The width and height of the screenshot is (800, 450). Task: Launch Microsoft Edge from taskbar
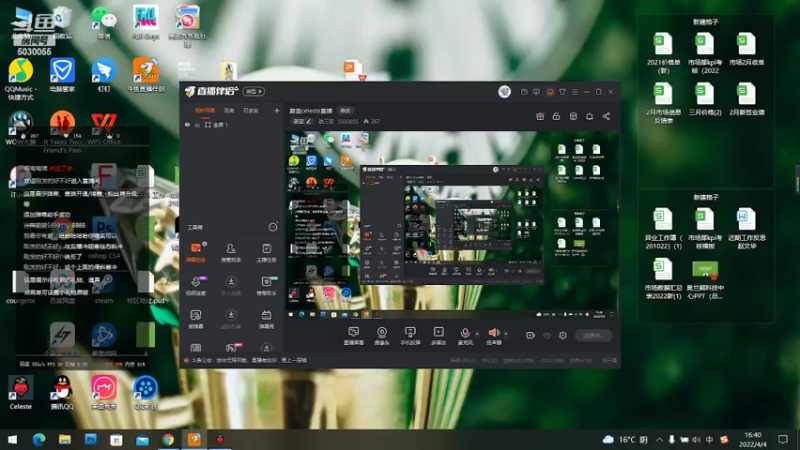tap(39, 439)
